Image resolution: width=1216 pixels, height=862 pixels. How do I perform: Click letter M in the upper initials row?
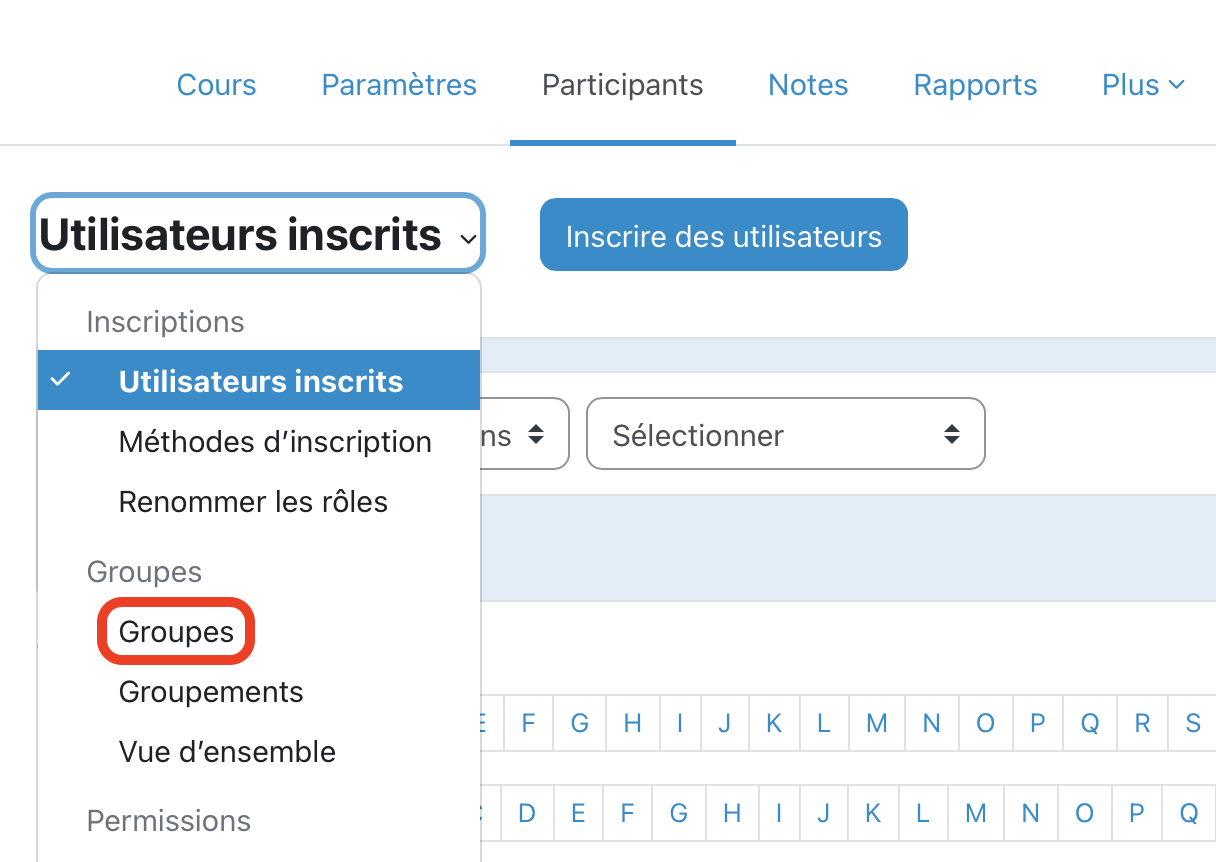point(877,723)
